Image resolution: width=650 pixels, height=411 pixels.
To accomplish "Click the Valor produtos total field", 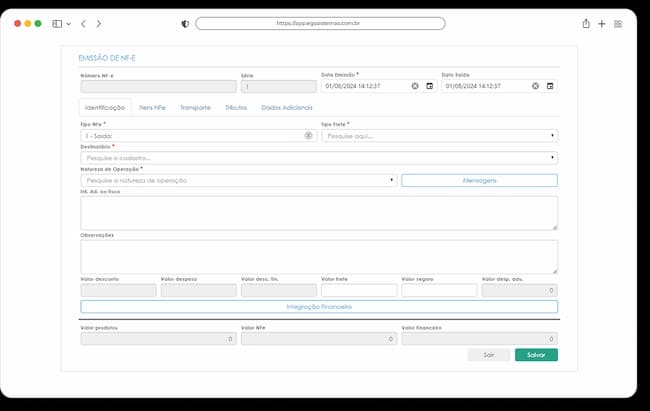I will point(158,339).
